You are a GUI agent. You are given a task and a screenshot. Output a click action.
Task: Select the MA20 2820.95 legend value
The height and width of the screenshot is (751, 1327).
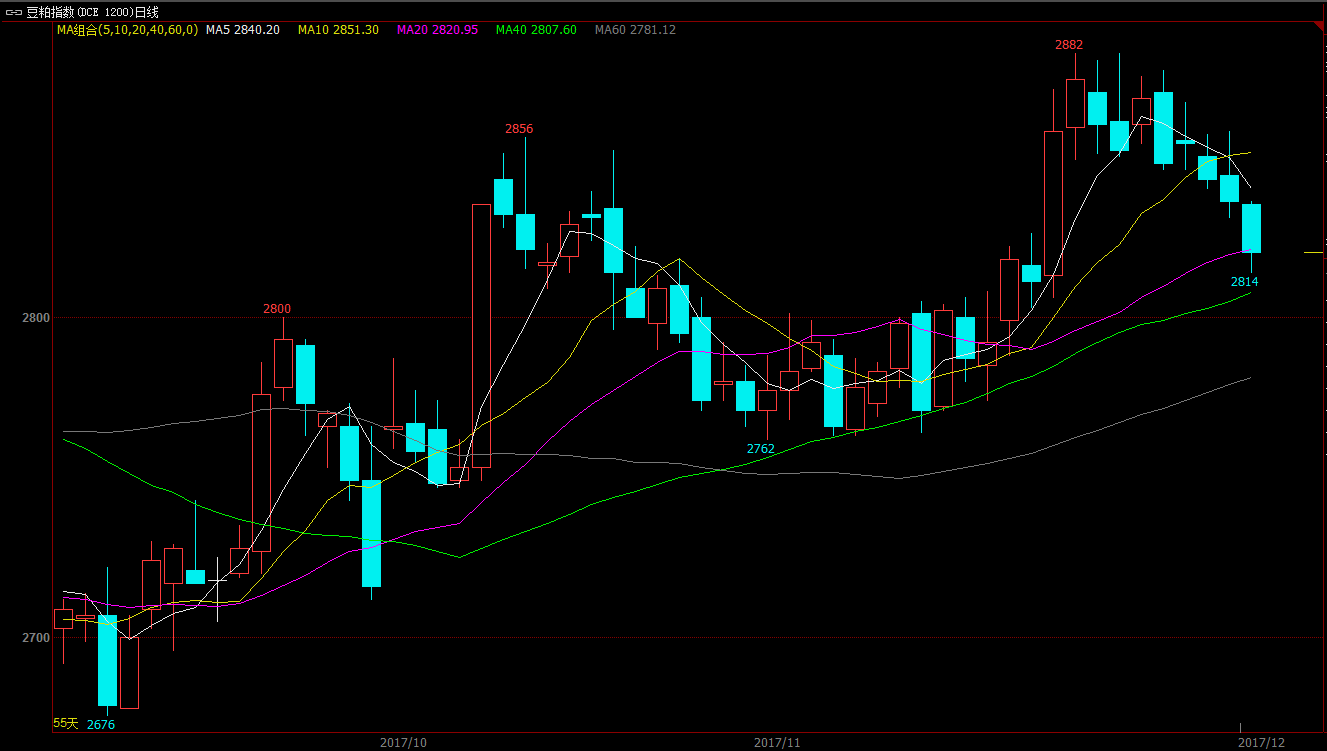coord(437,30)
